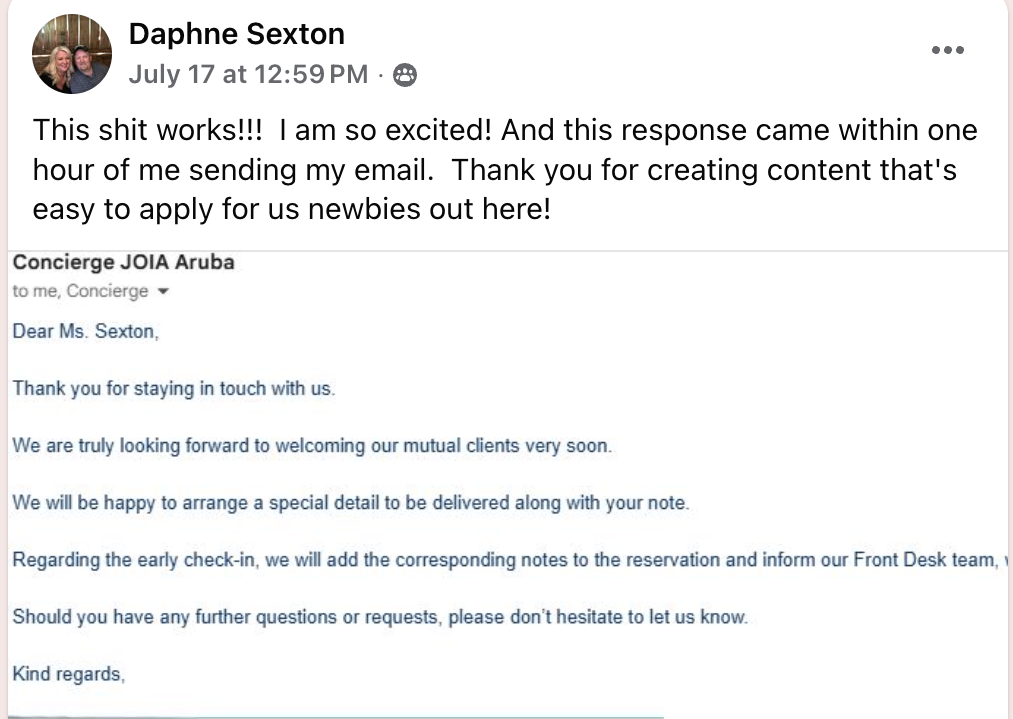Open the attached email screenshot image

[508, 485]
